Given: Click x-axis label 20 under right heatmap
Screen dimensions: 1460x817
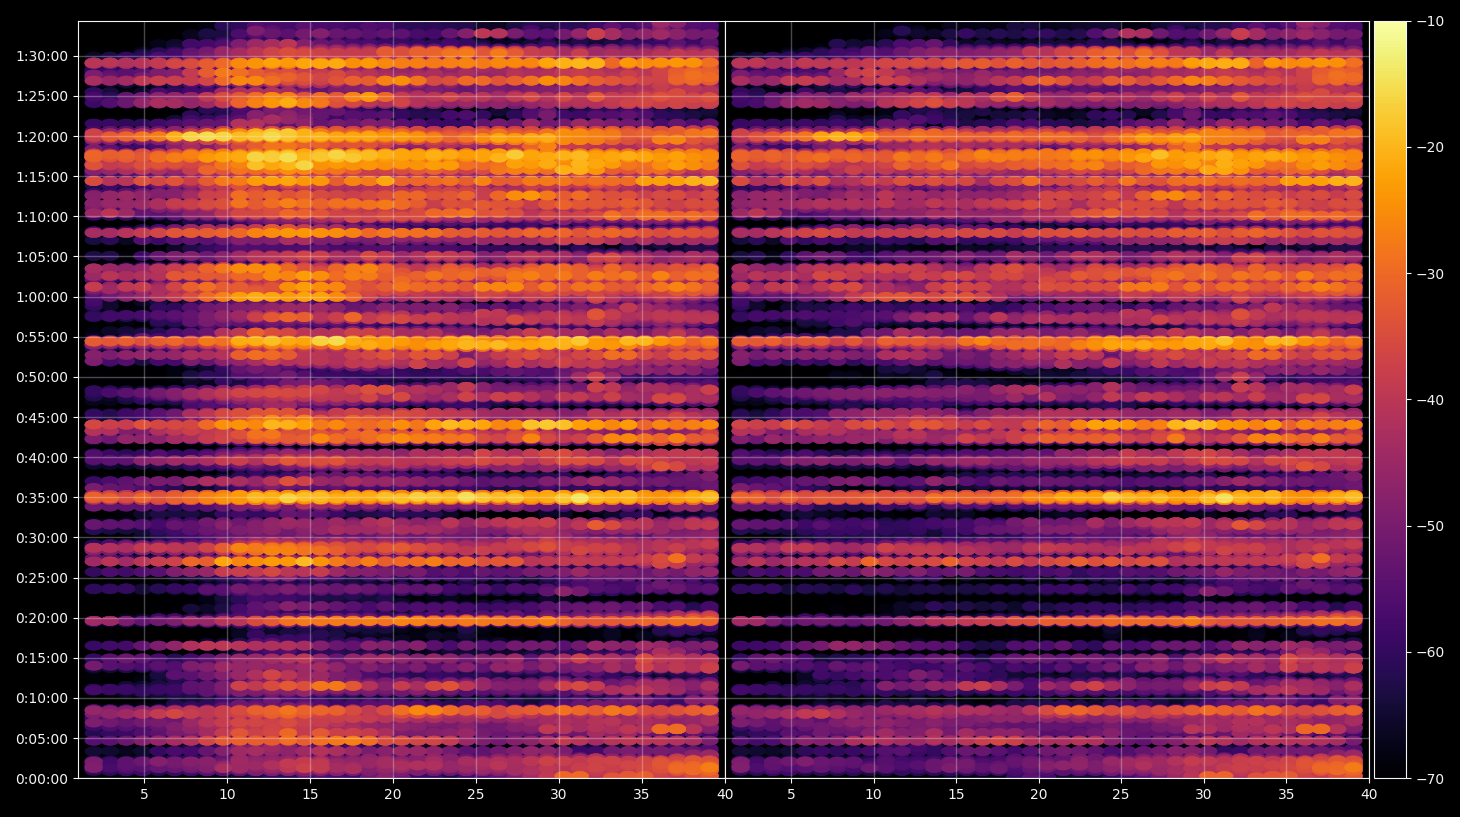Looking at the screenshot, I should [x=1039, y=795].
